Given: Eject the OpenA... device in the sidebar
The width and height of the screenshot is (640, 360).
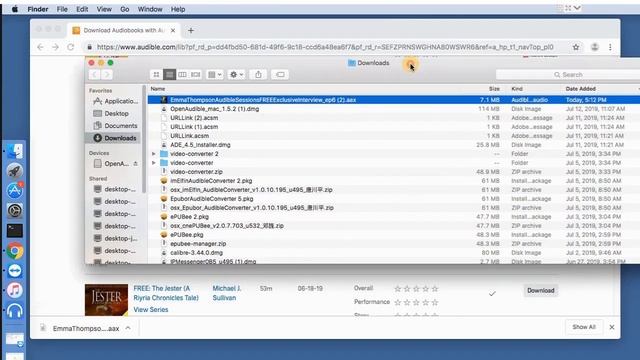Looking at the screenshot, I should pyautogui.click(x=136, y=164).
